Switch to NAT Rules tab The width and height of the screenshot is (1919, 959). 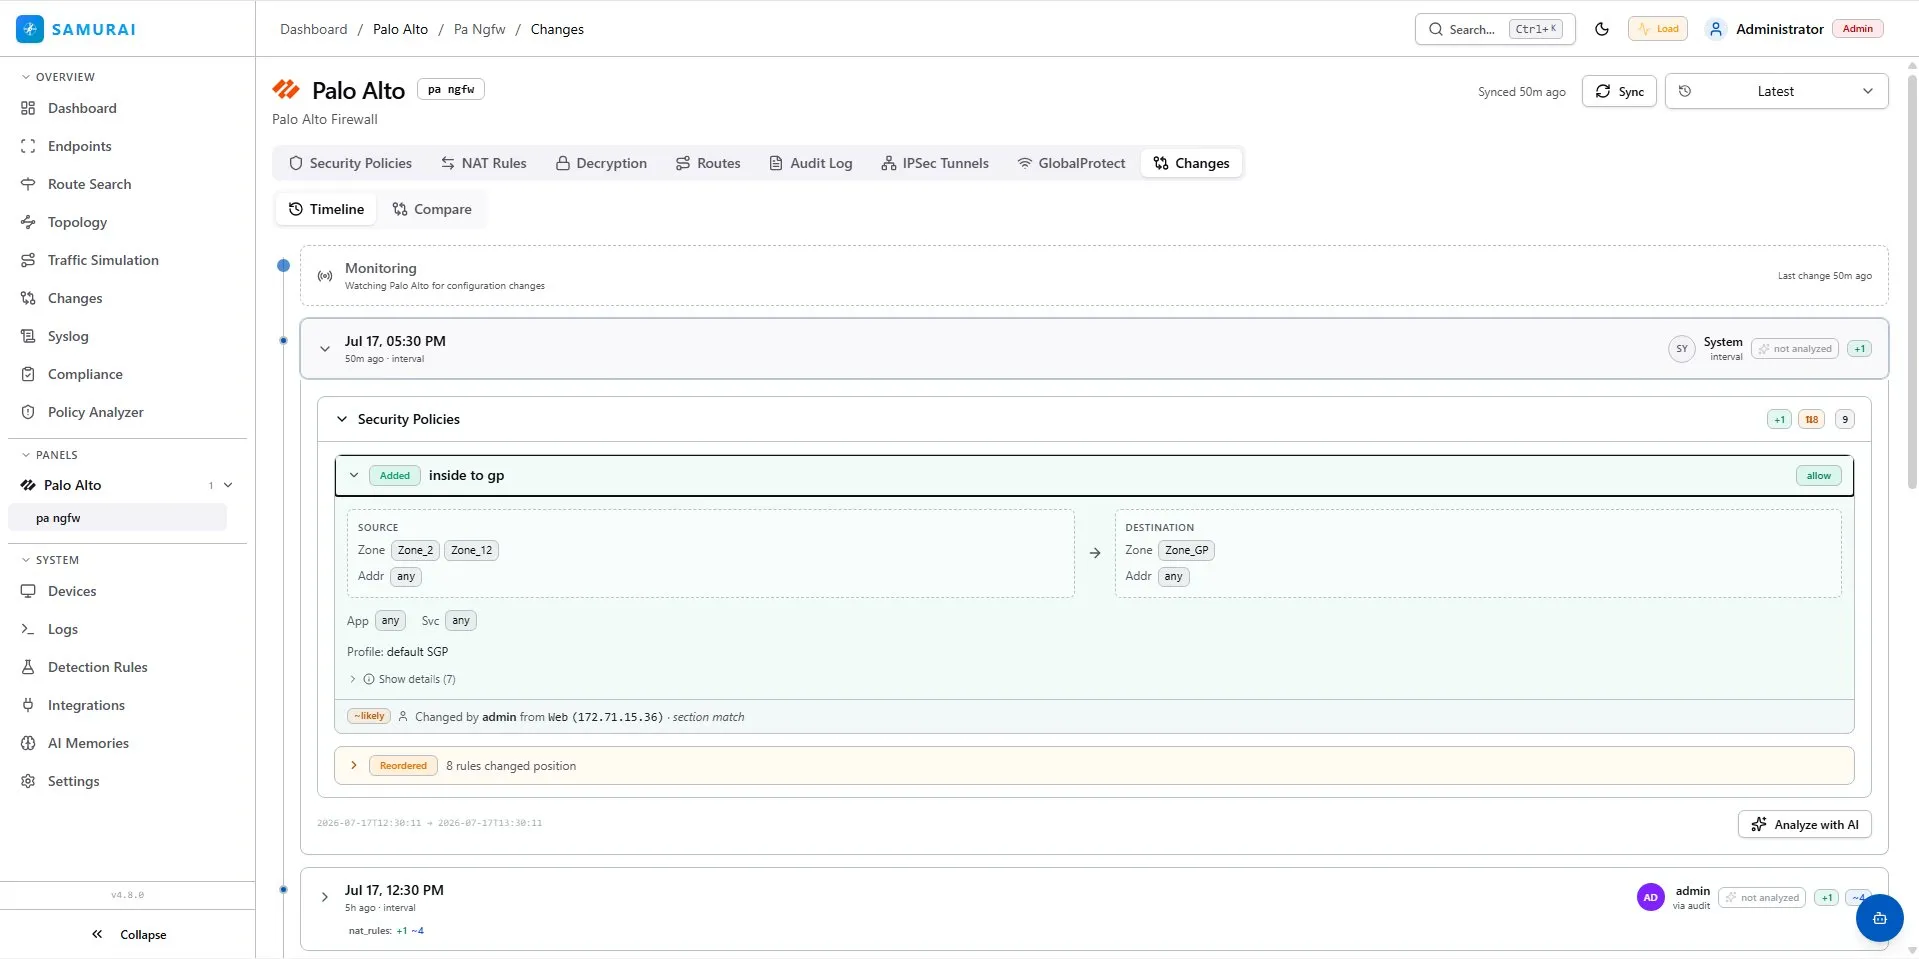pos(484,163)
